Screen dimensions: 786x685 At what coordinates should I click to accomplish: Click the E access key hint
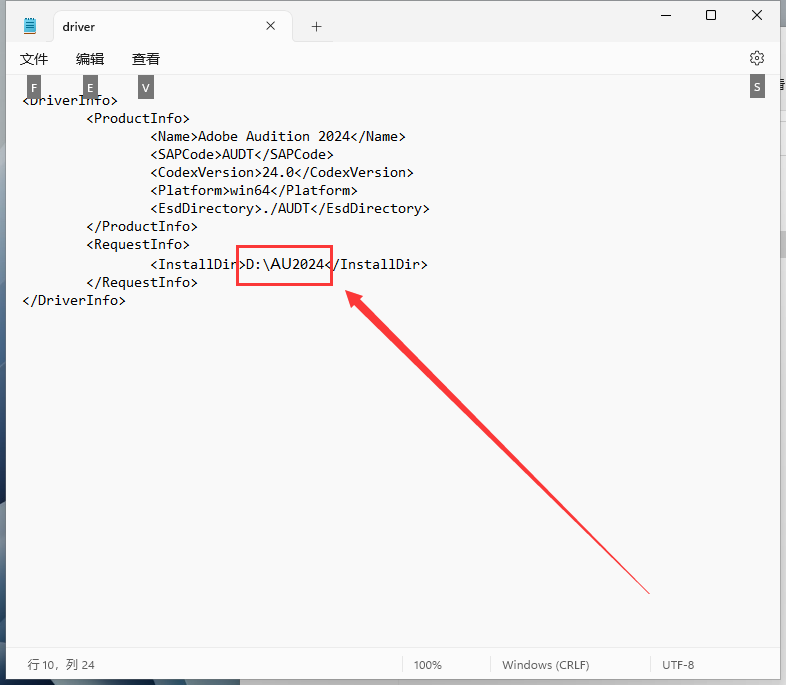click(90, 87)
